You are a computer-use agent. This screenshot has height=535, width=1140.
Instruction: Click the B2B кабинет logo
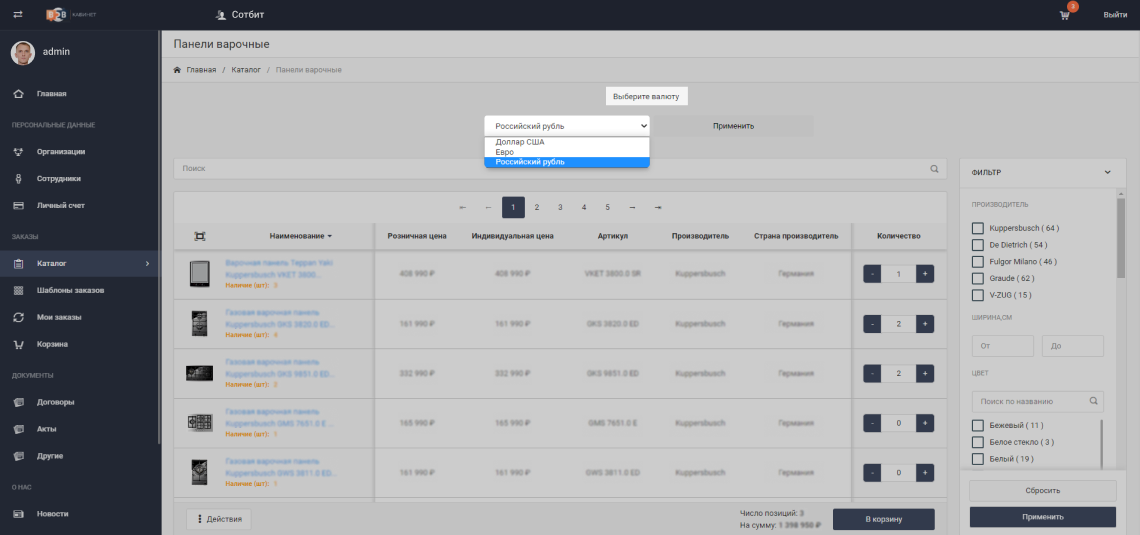click(x=71, y=15)
